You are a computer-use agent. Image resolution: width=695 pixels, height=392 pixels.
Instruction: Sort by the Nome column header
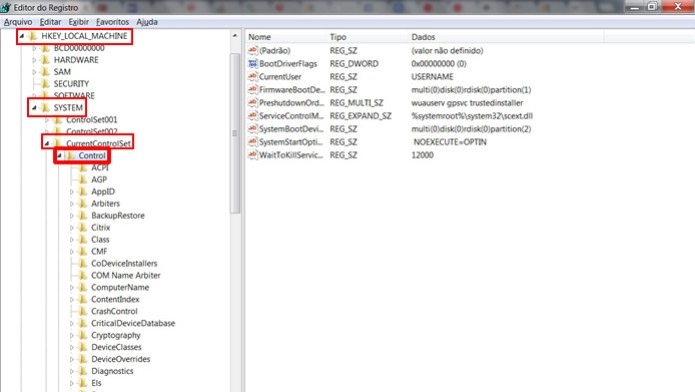(285, 37)
